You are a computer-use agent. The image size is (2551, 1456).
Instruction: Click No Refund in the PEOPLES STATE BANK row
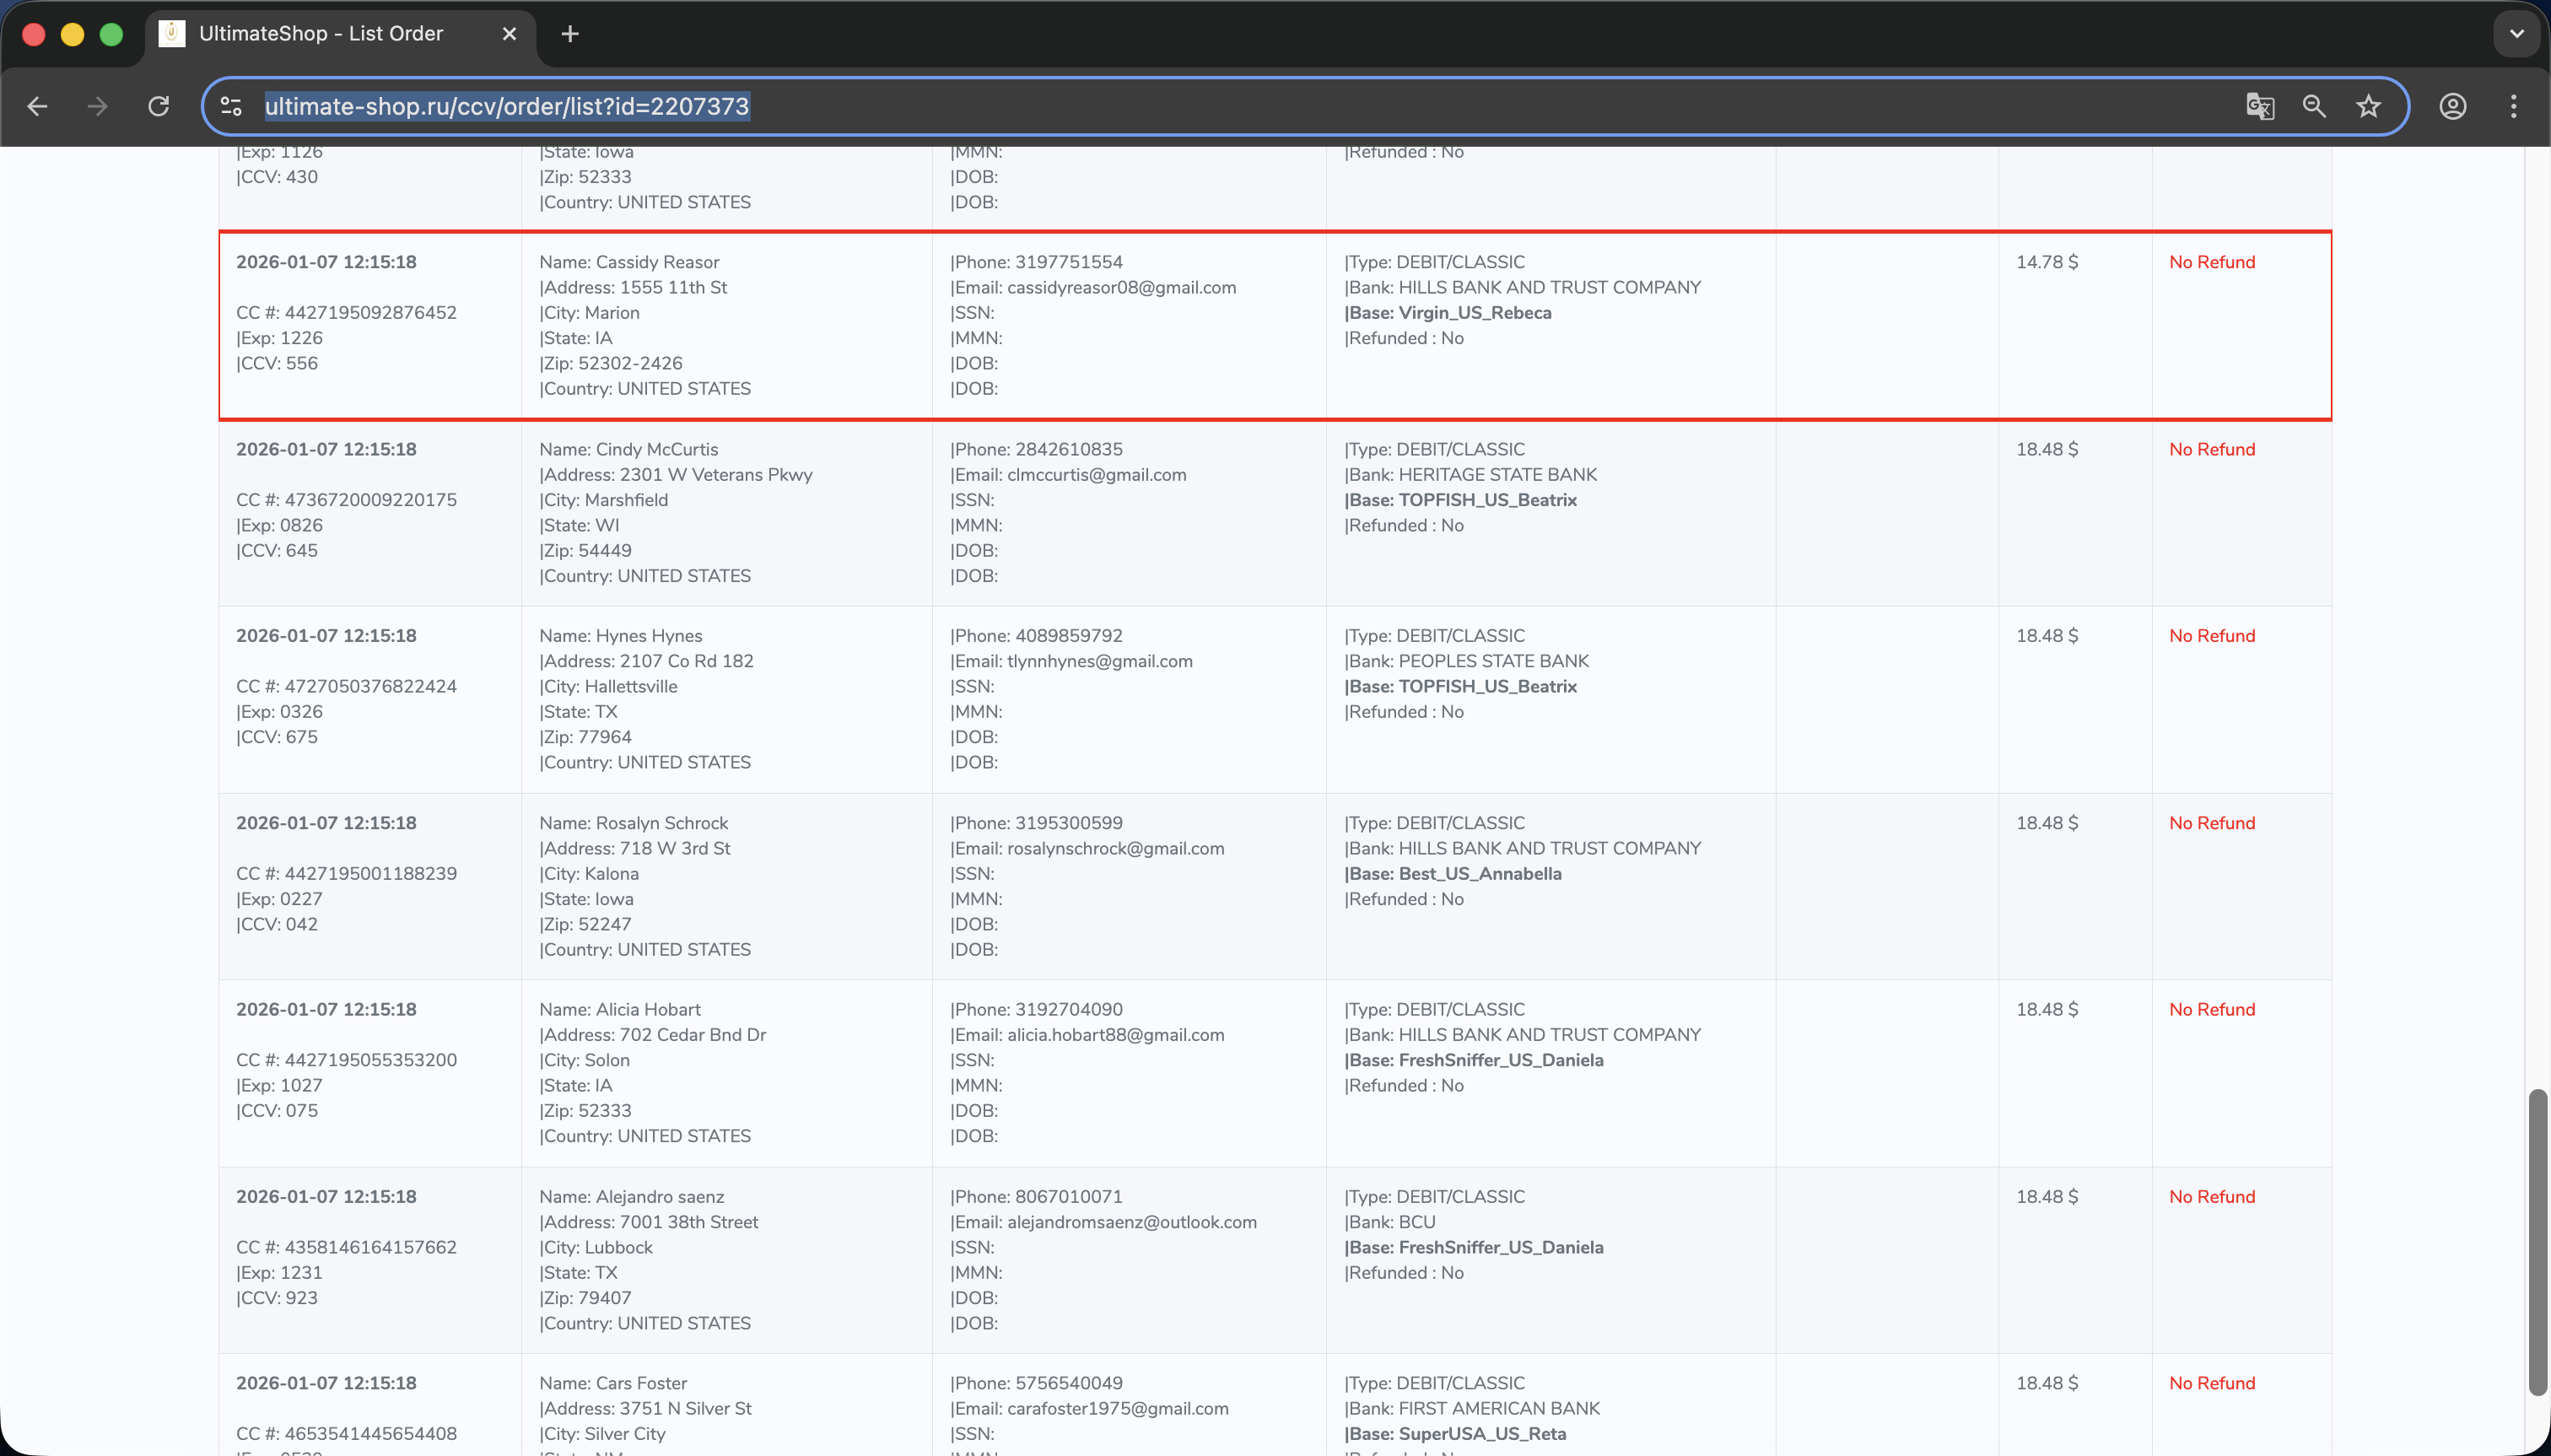pyautogui.click(x=2211, y=636)
